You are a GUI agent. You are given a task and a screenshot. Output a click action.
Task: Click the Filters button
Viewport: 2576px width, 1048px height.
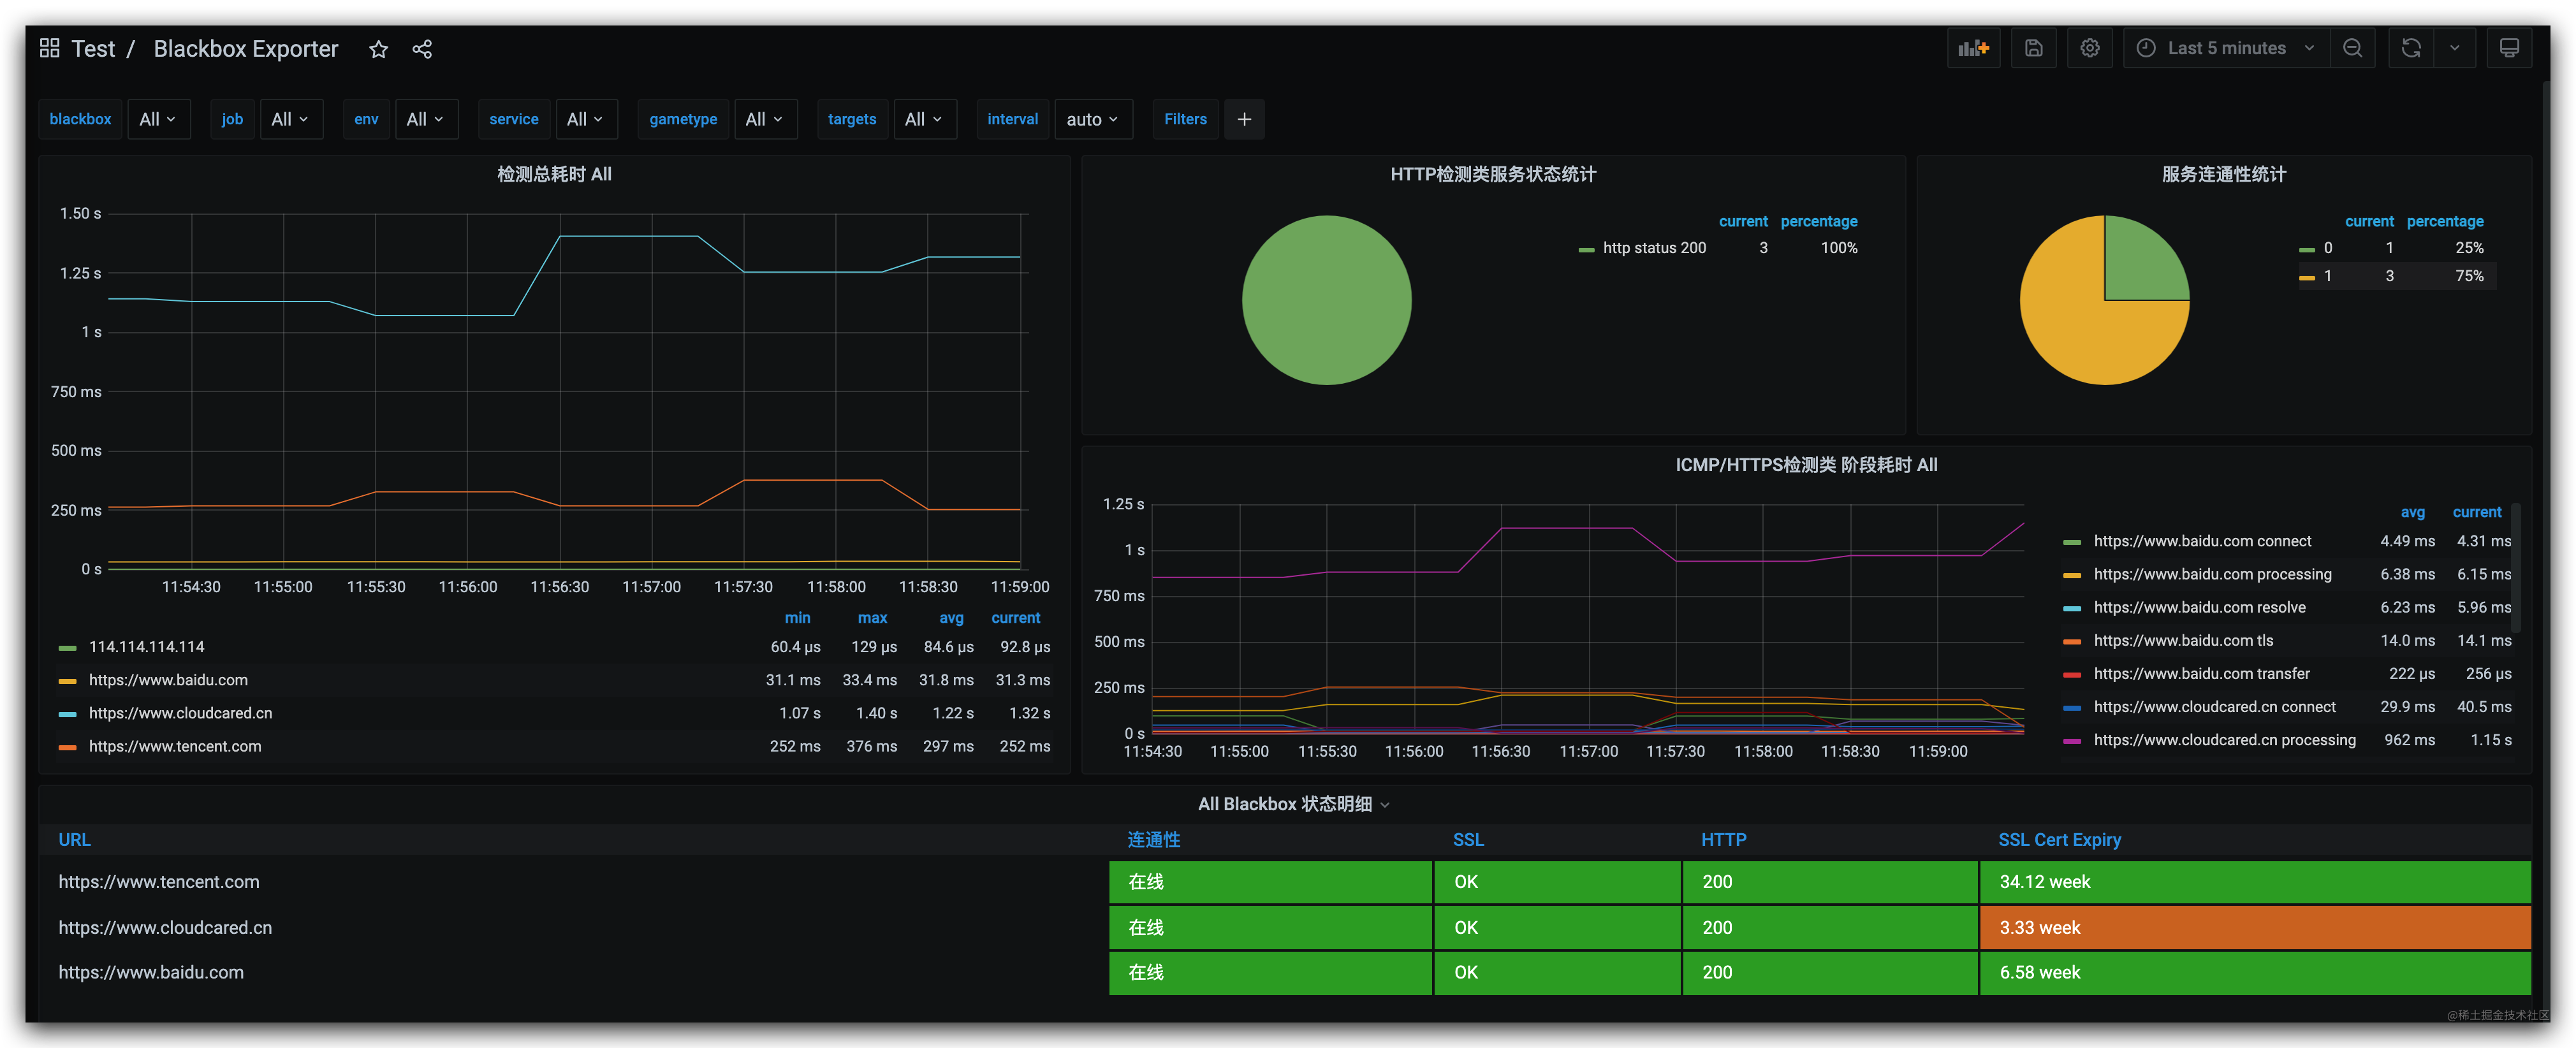point(1185,119)
